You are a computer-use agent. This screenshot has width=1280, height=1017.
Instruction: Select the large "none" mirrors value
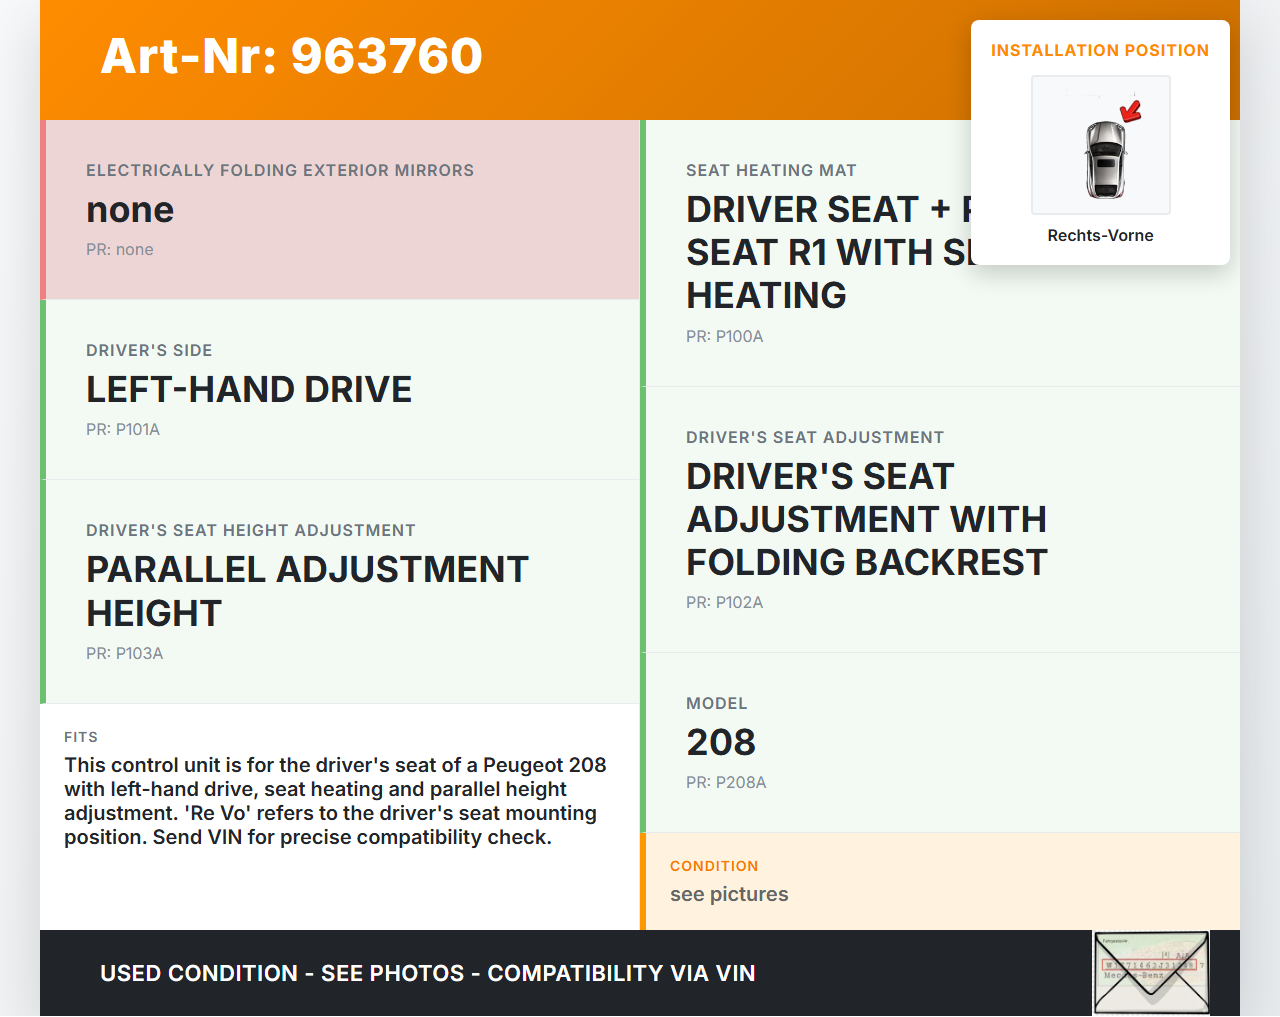[x=130, y=210]
